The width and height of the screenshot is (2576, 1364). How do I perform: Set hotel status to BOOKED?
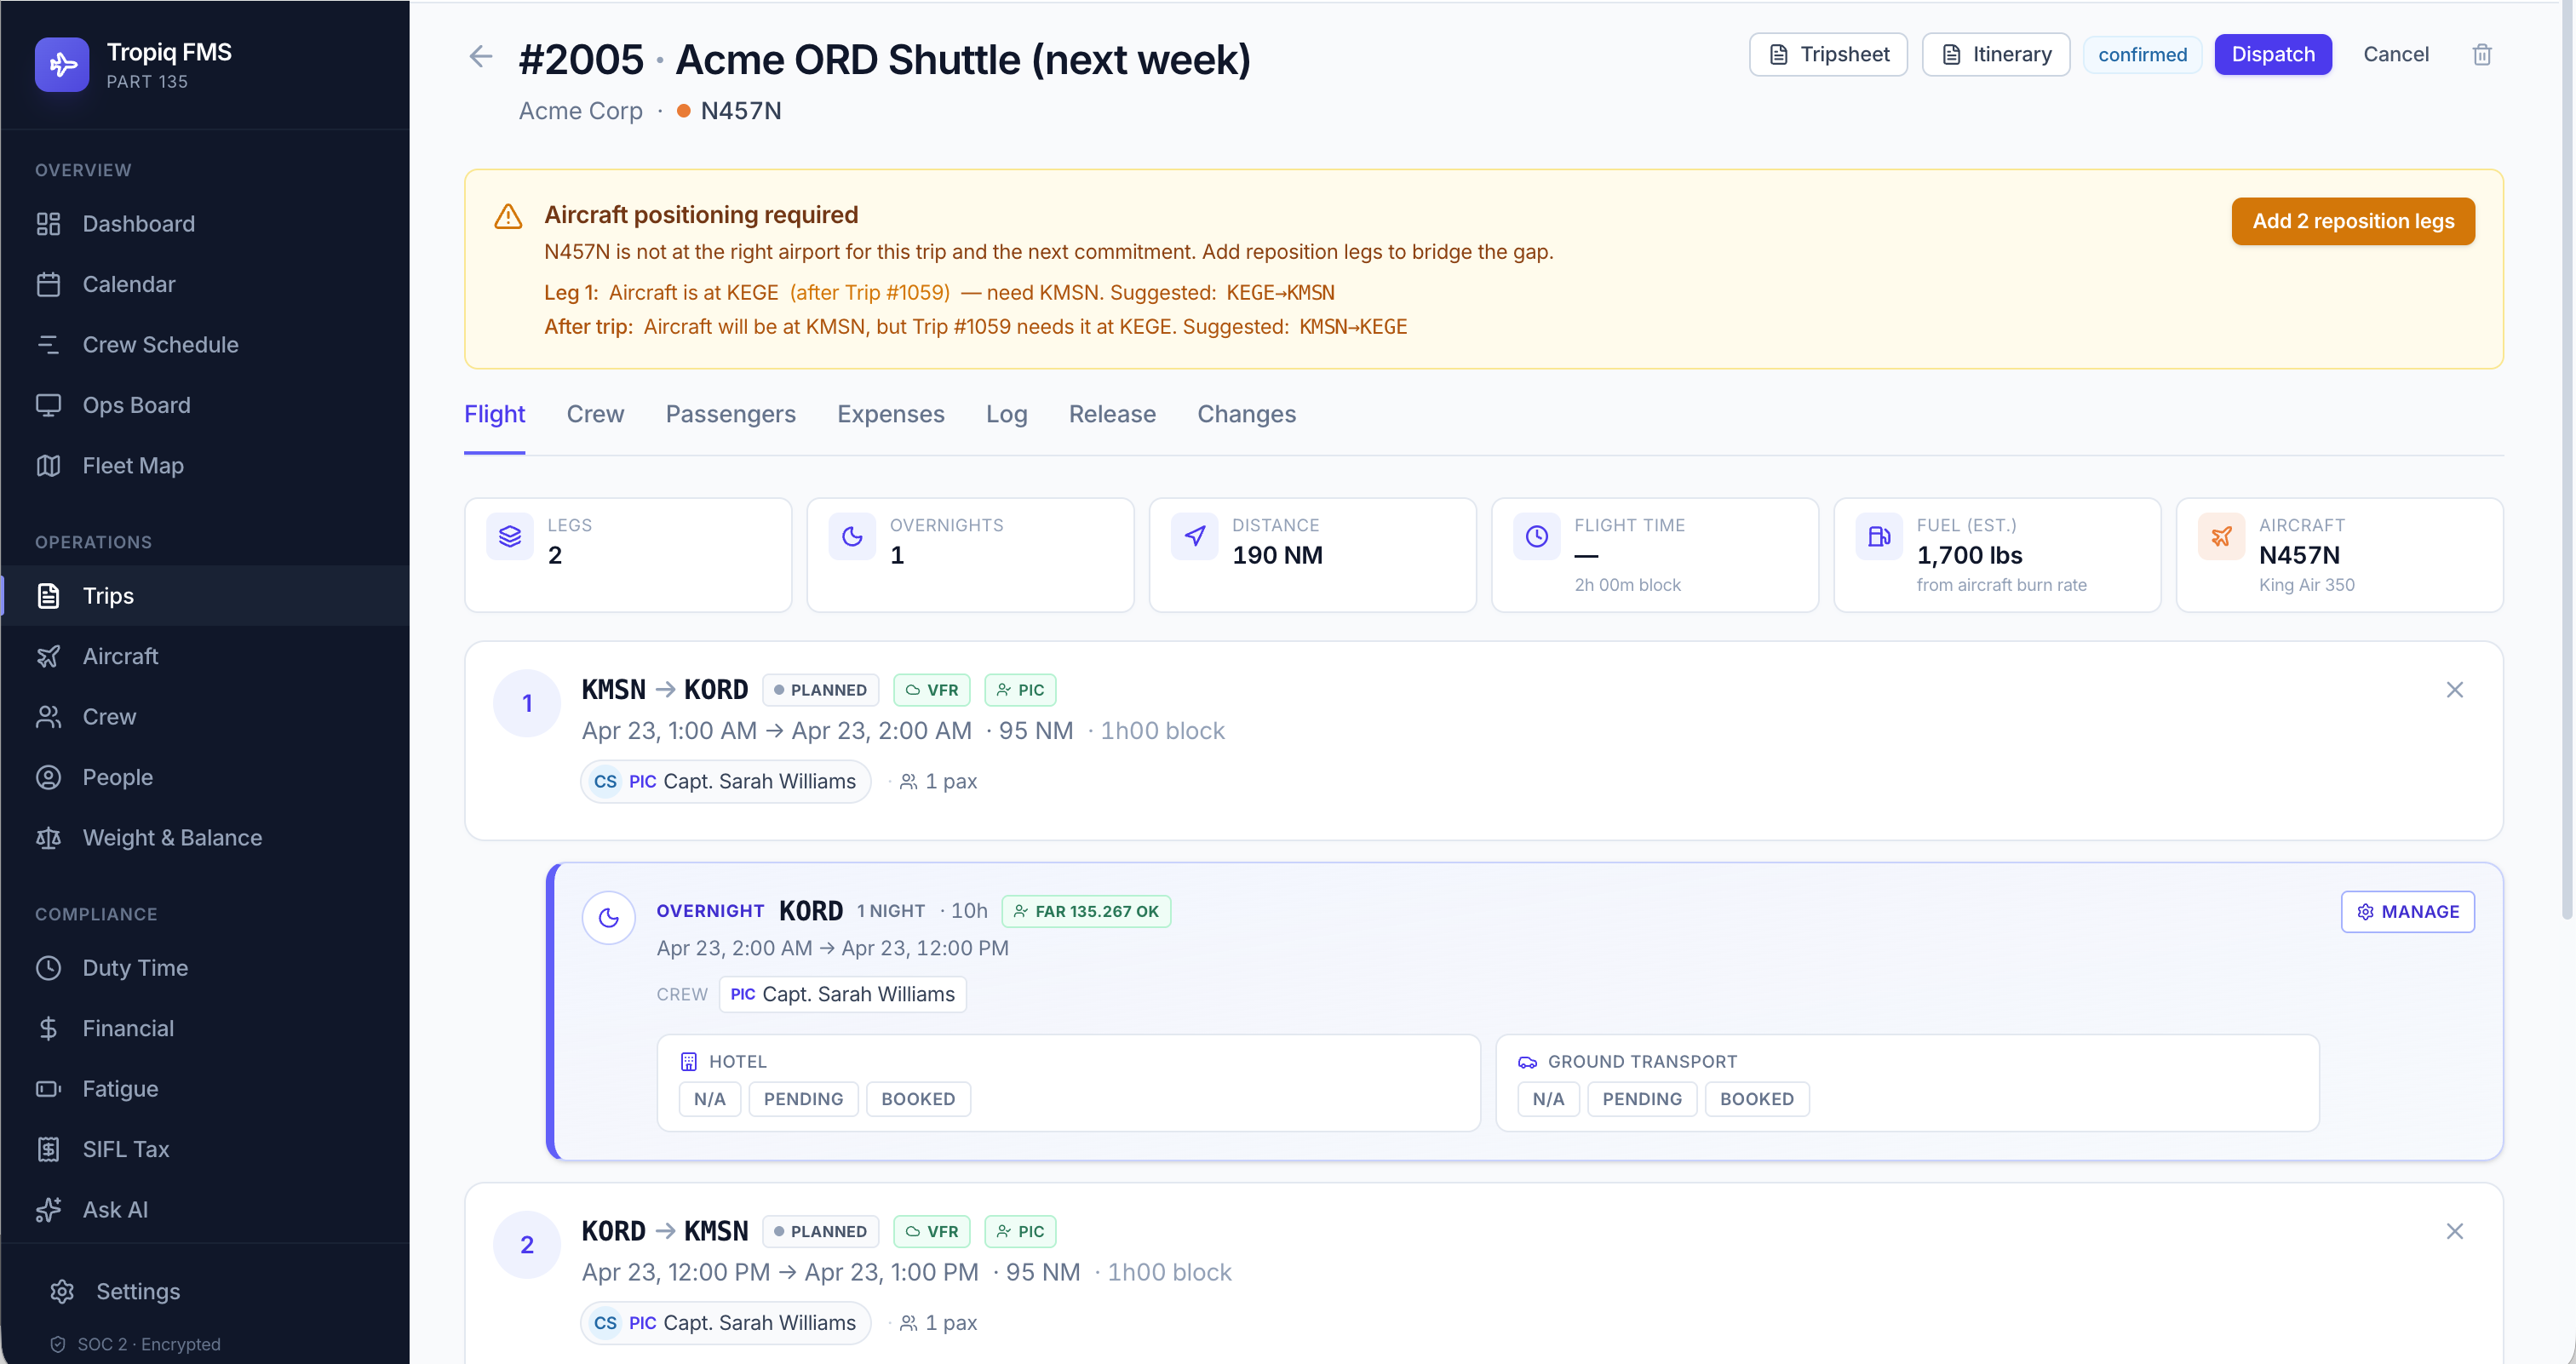[x=917, y=1099]
